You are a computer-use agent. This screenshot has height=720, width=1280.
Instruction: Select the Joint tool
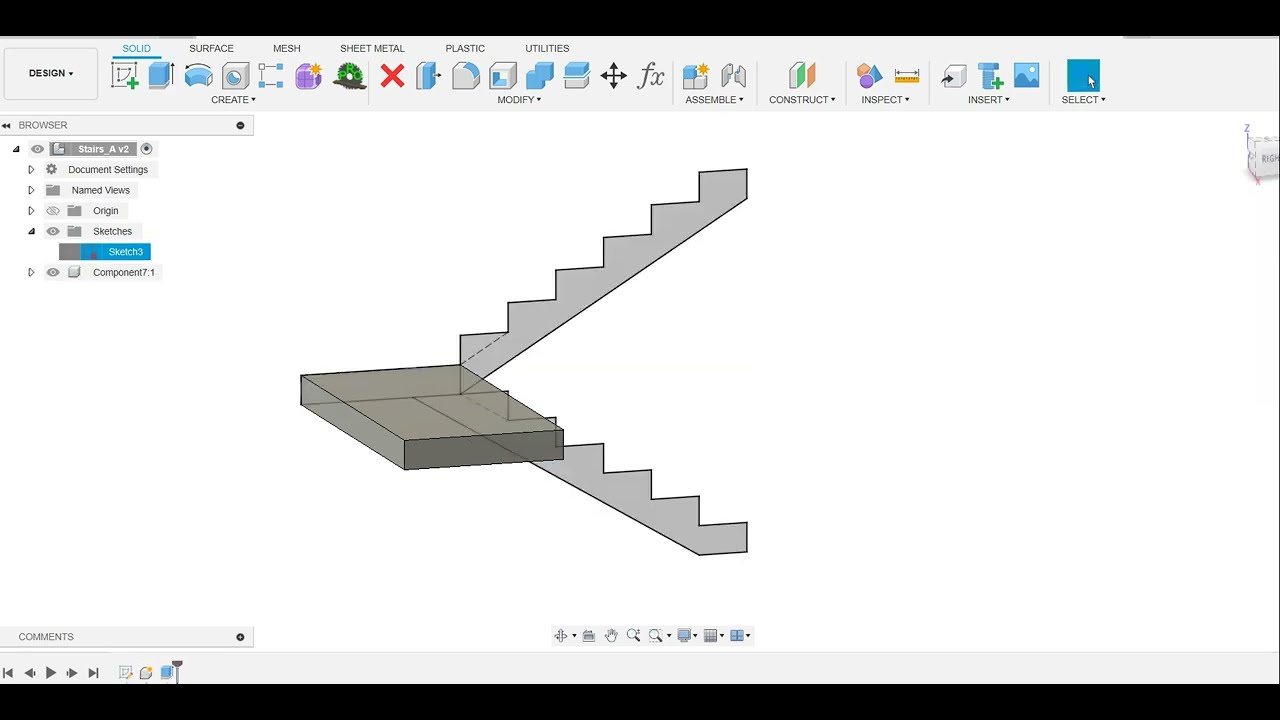pos(733,76)
